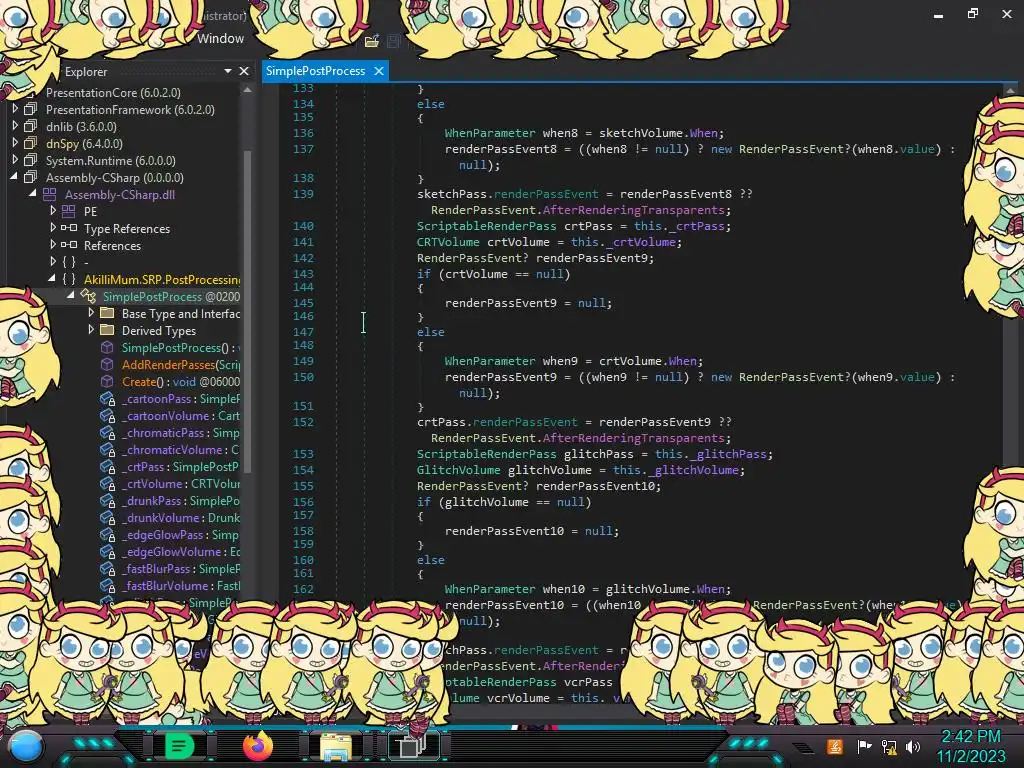1024x768 pixels.
Task: Click the PresentationFramework assembly icon
Action: 31,109
